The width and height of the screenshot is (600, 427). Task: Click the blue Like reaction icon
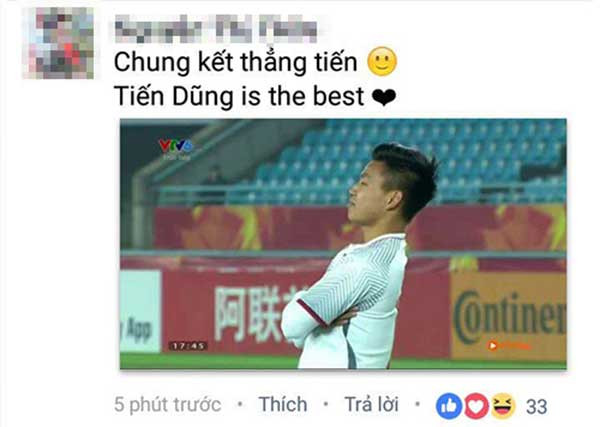448,406
